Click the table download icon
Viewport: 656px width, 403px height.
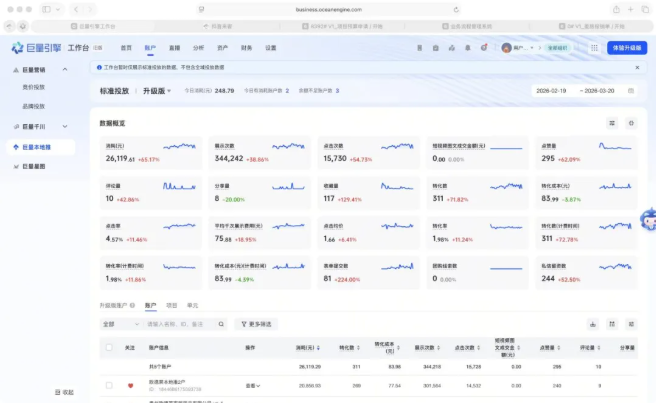[x=593, y=324]
